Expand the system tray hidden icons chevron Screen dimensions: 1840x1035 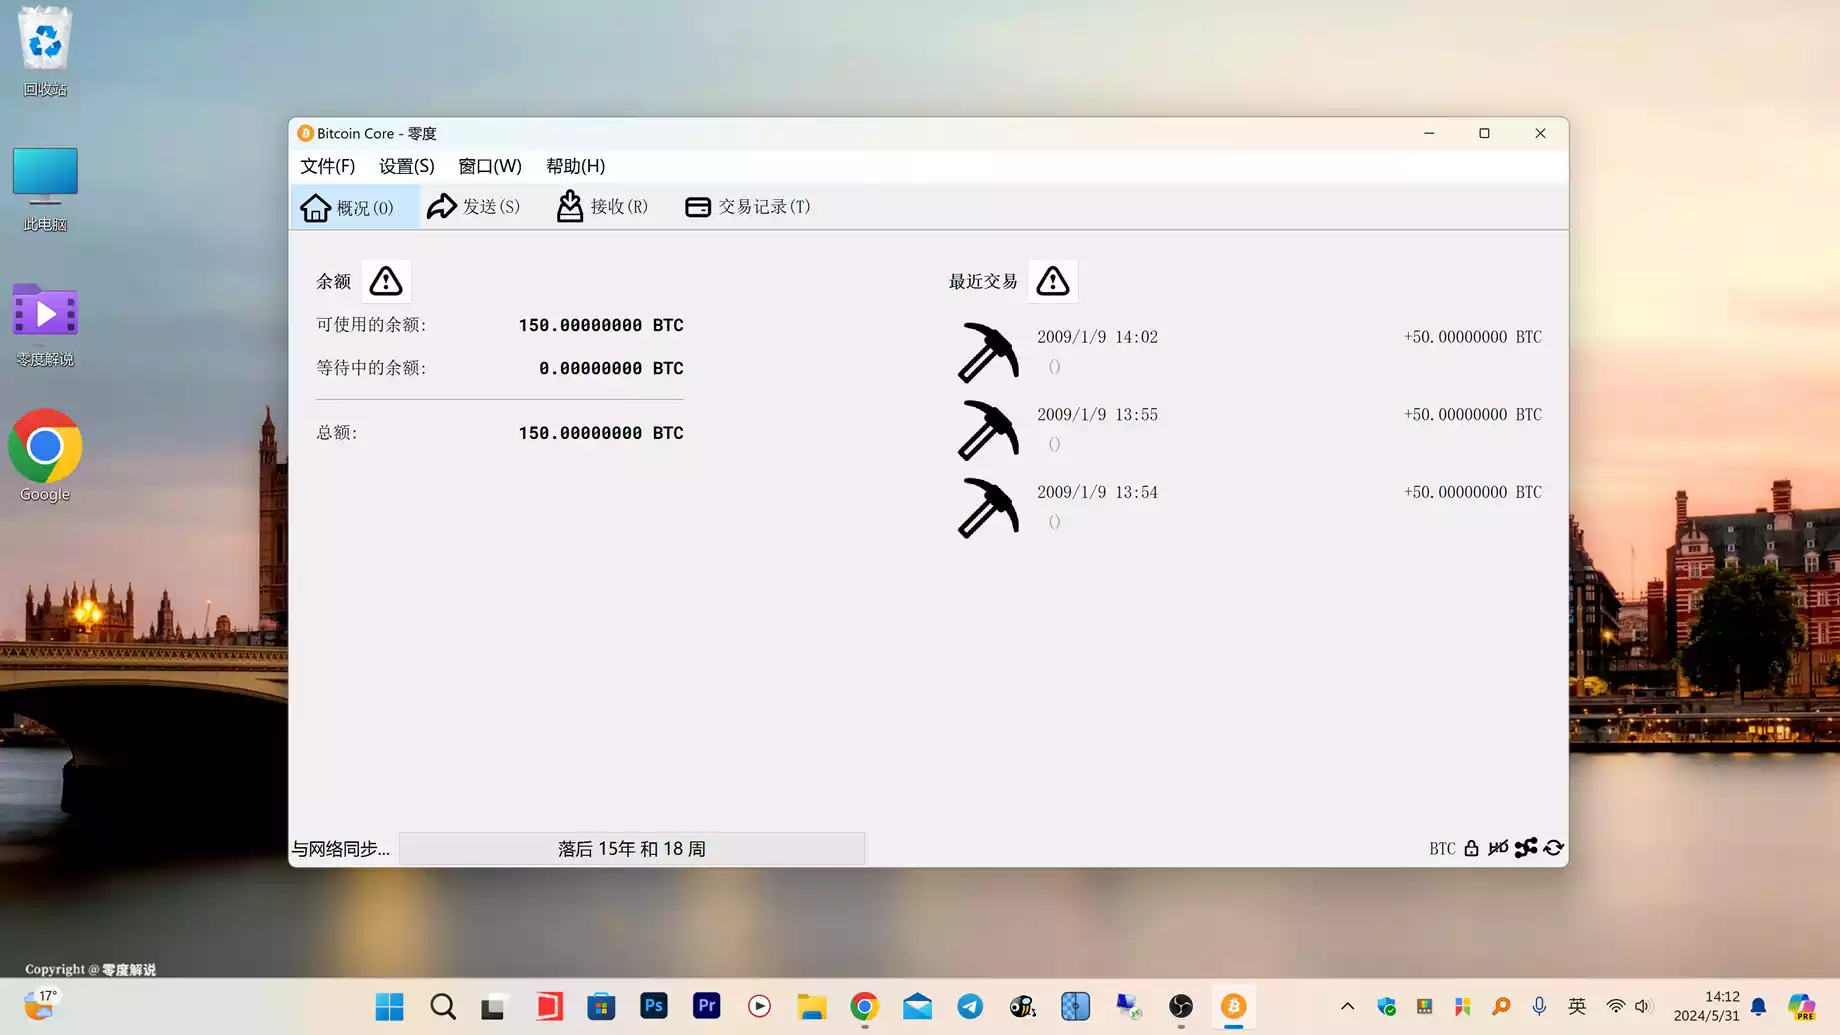pyautogui.click(x=1347, y=1006)
